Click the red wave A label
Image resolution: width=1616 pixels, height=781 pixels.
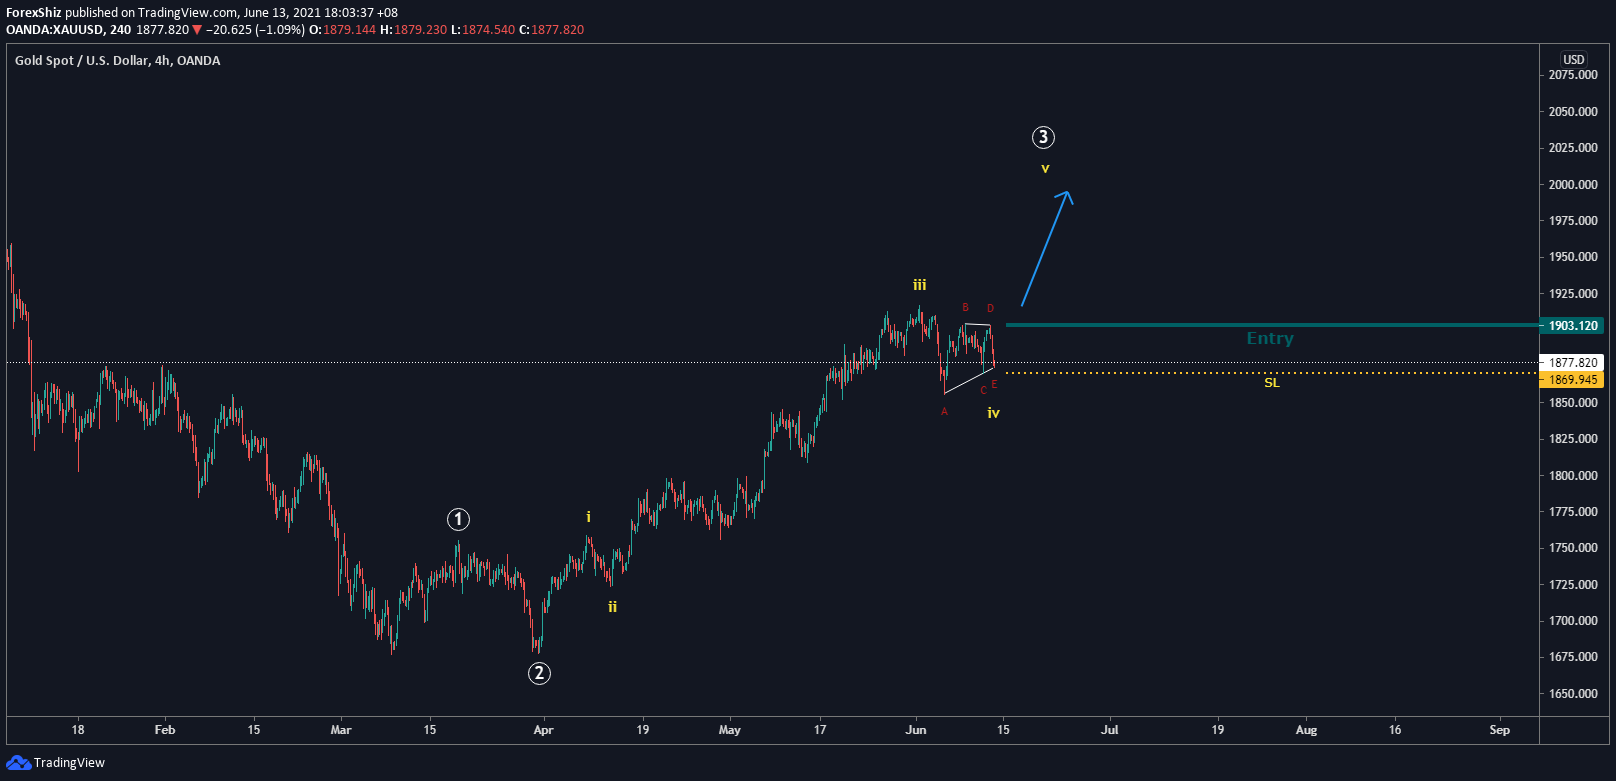point(944,412)
